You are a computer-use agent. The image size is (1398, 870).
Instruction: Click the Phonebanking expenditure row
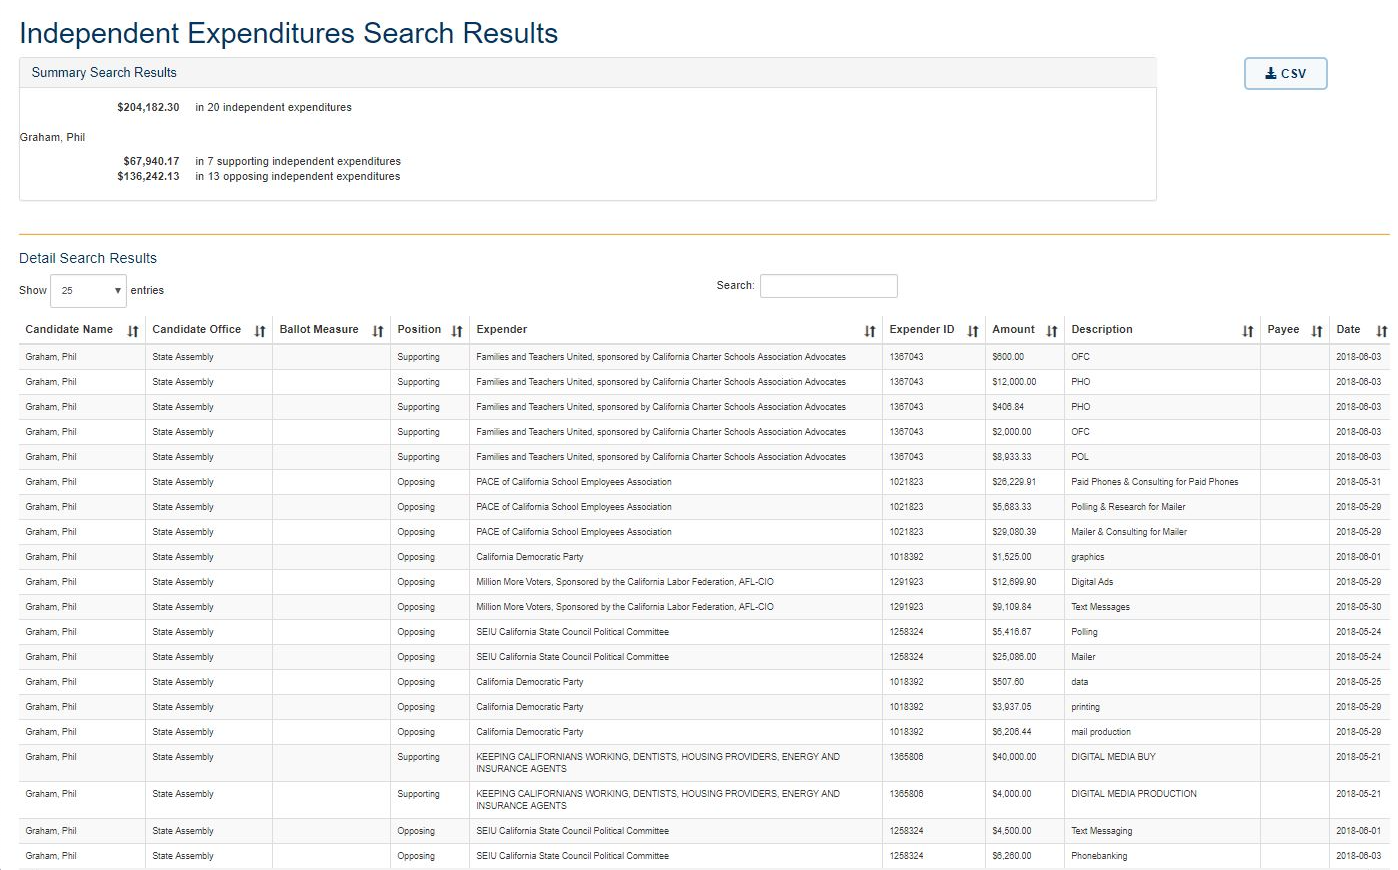(700, 856)
